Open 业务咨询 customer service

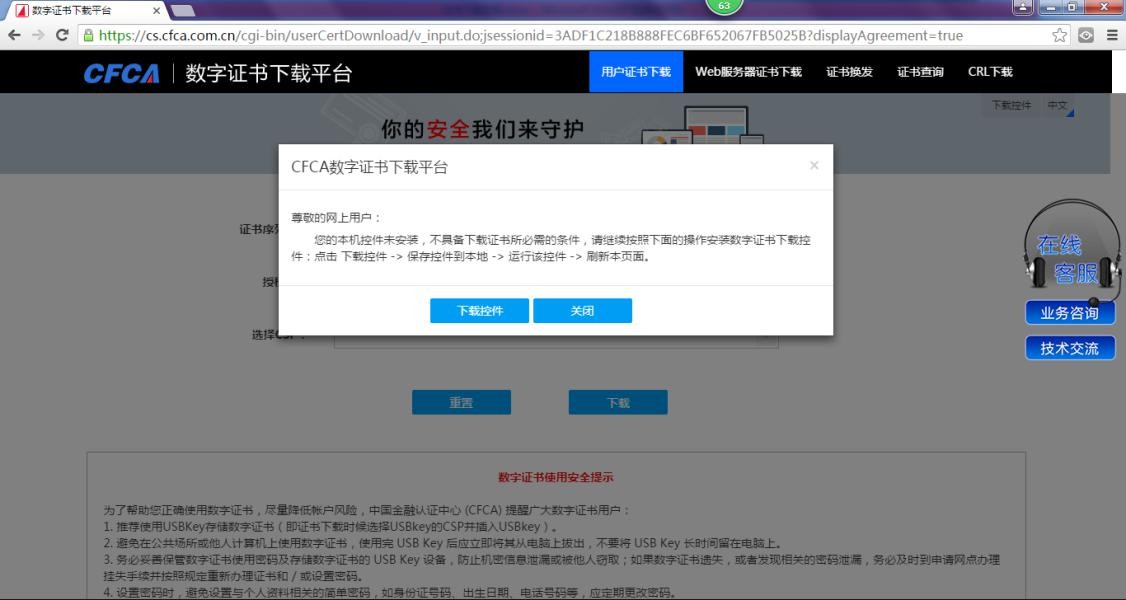pyautogui.click(x=1070, y=313)
